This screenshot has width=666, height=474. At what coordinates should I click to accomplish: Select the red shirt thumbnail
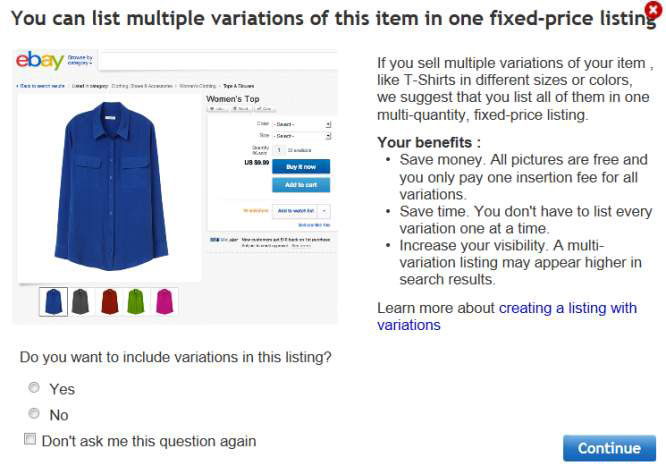(x=109, y=301)
